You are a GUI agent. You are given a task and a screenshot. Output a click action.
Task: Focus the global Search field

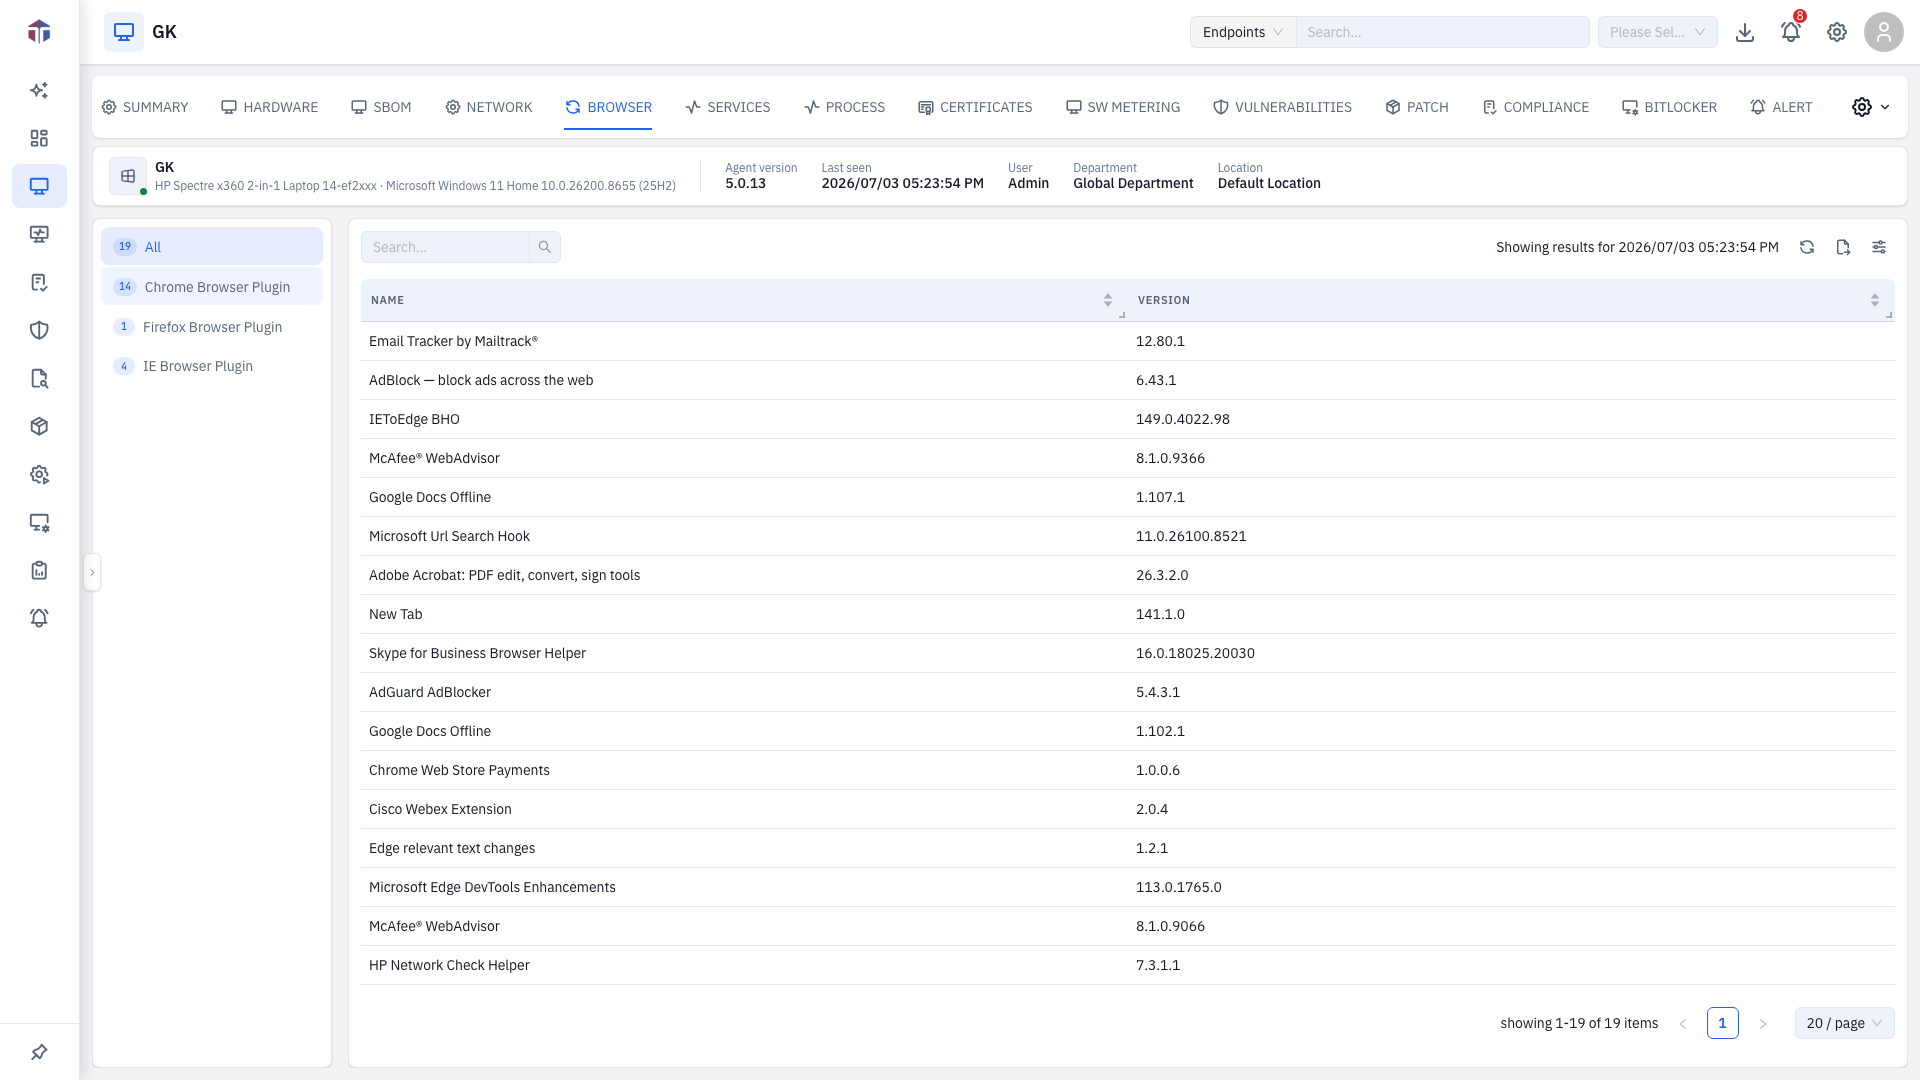(x=1442, y=32)
